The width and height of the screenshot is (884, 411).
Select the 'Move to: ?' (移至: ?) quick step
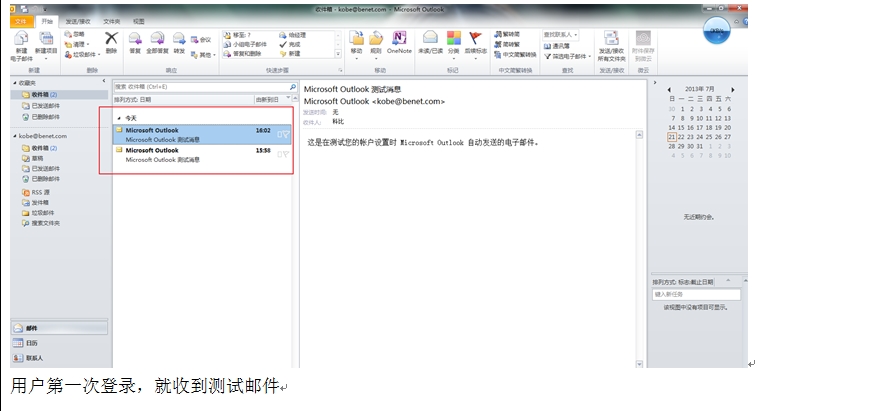point(237,35)
